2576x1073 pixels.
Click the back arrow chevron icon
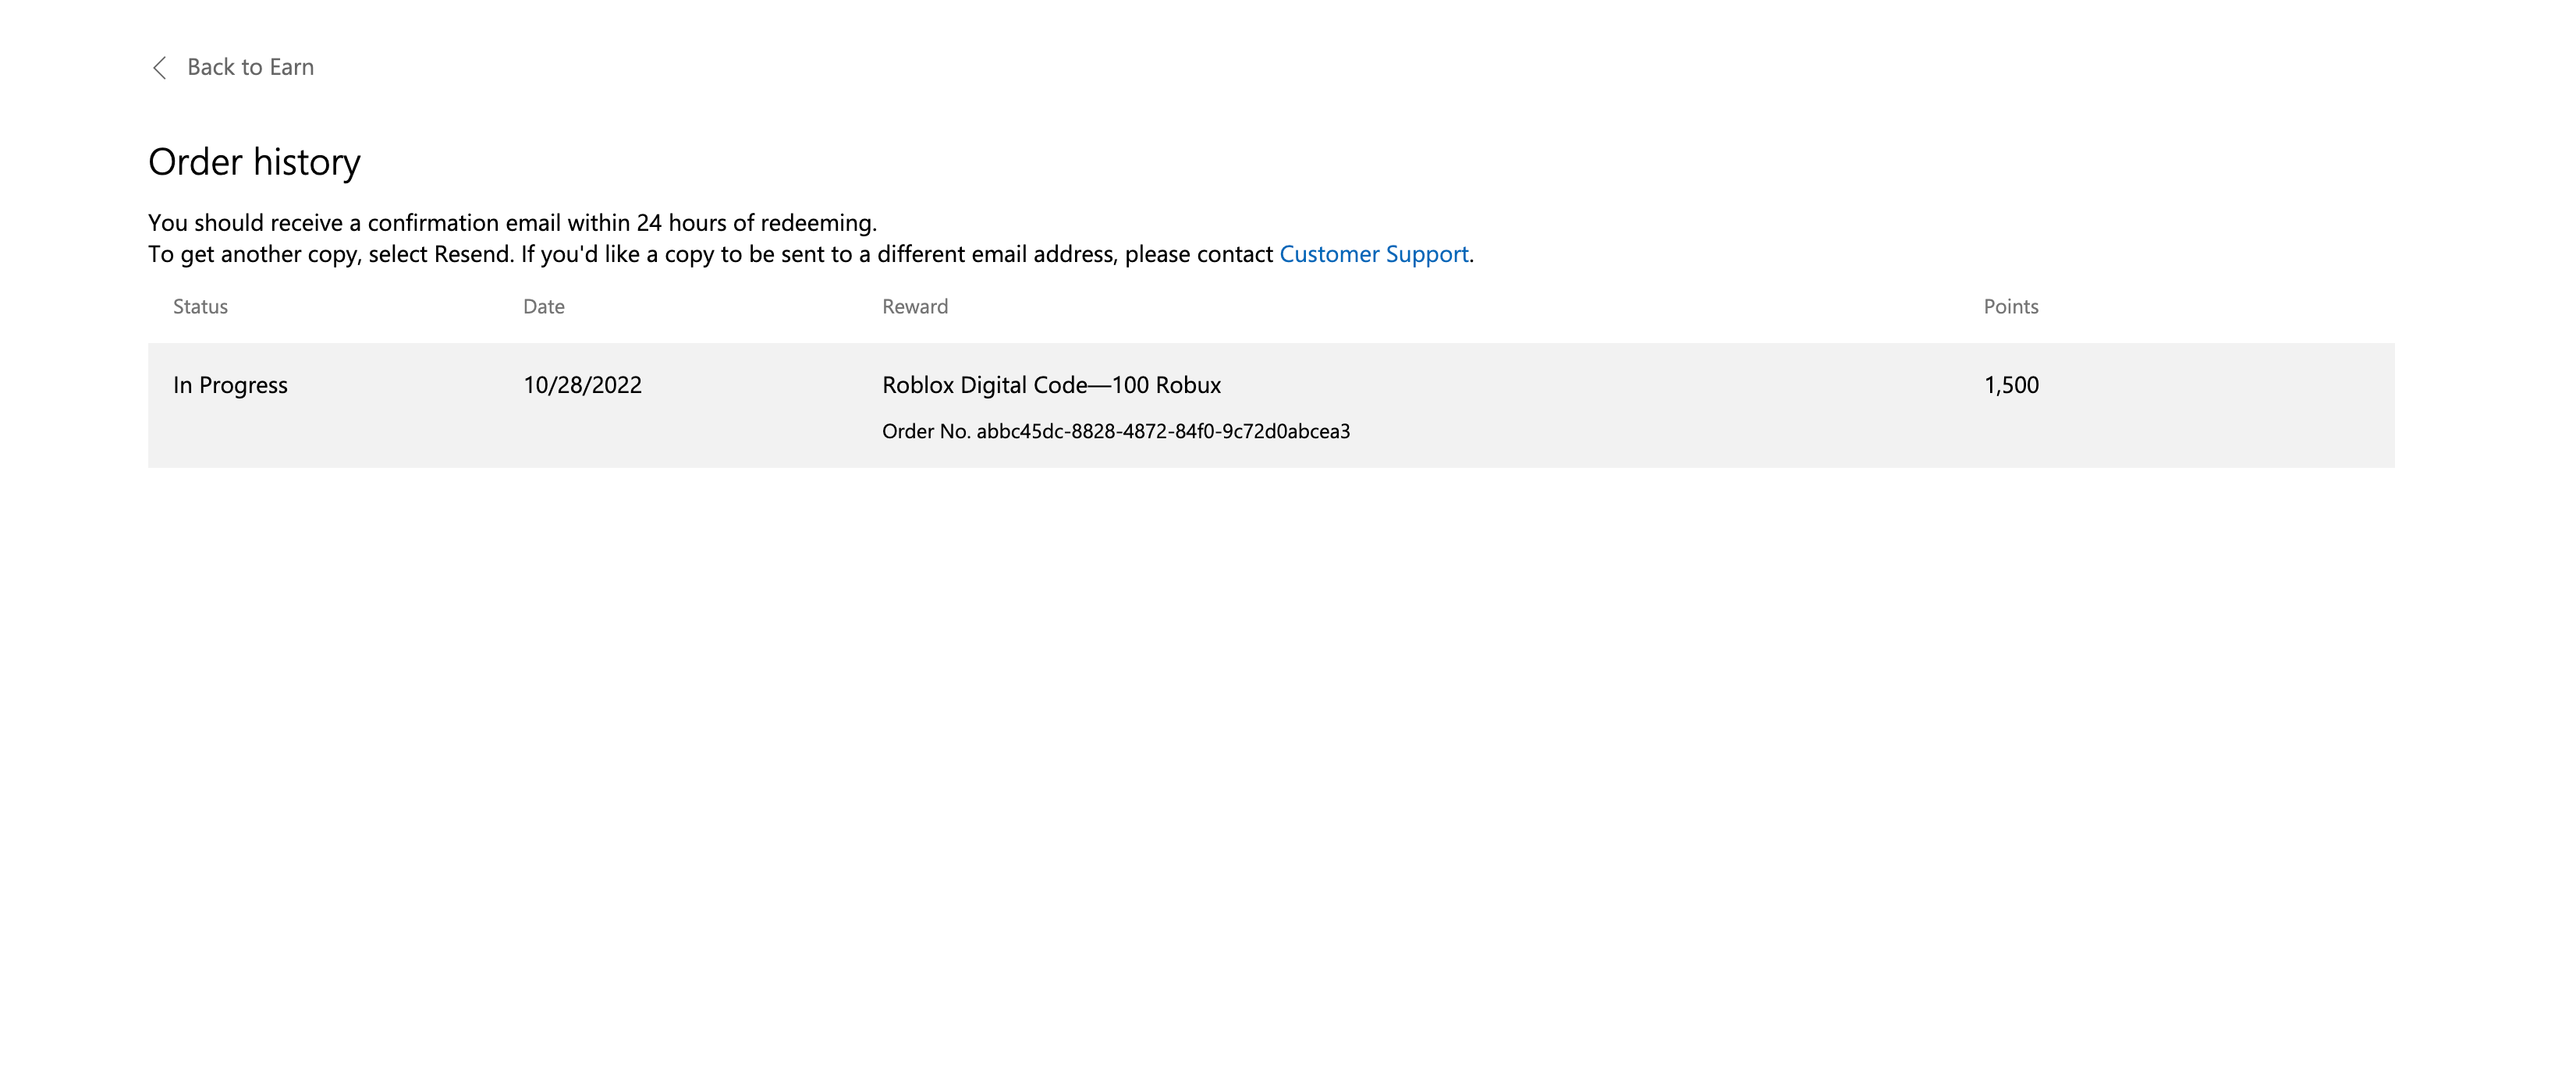click(159, 67)
